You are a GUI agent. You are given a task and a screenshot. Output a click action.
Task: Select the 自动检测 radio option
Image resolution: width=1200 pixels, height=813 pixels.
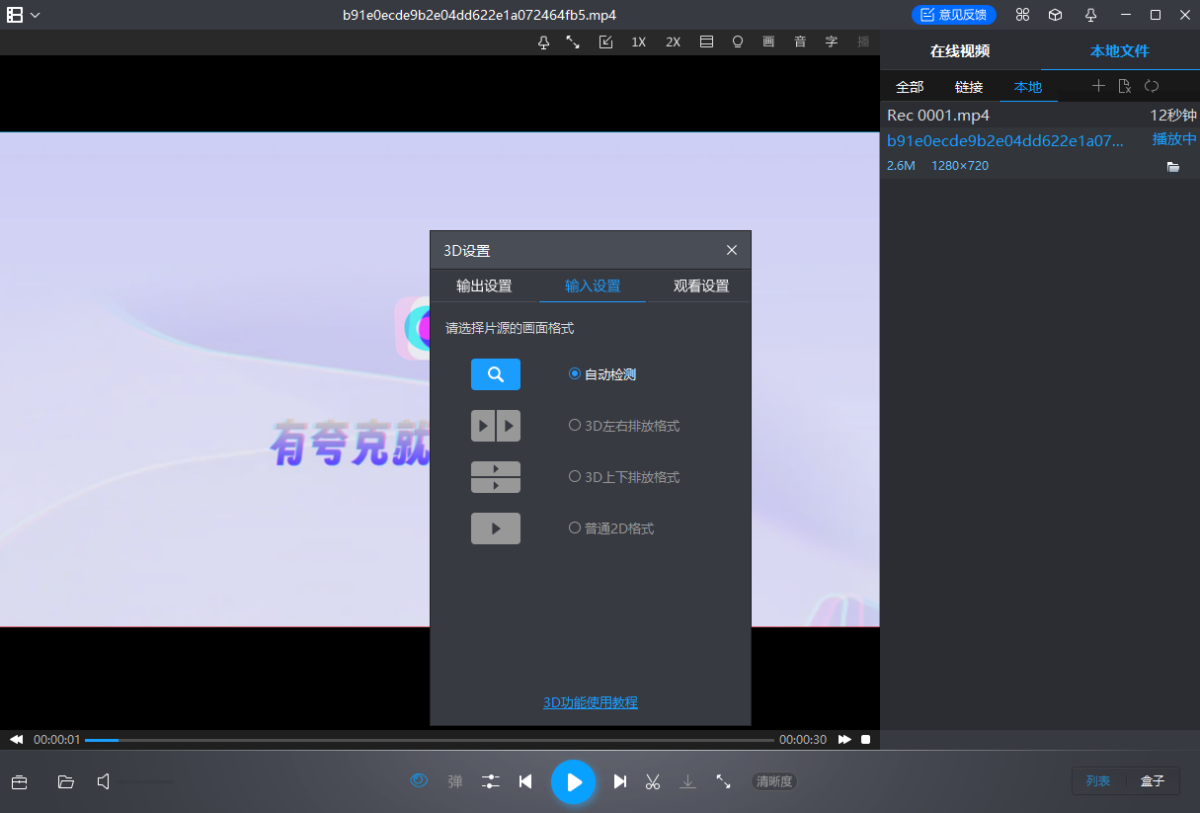click(x=575, y=374)
